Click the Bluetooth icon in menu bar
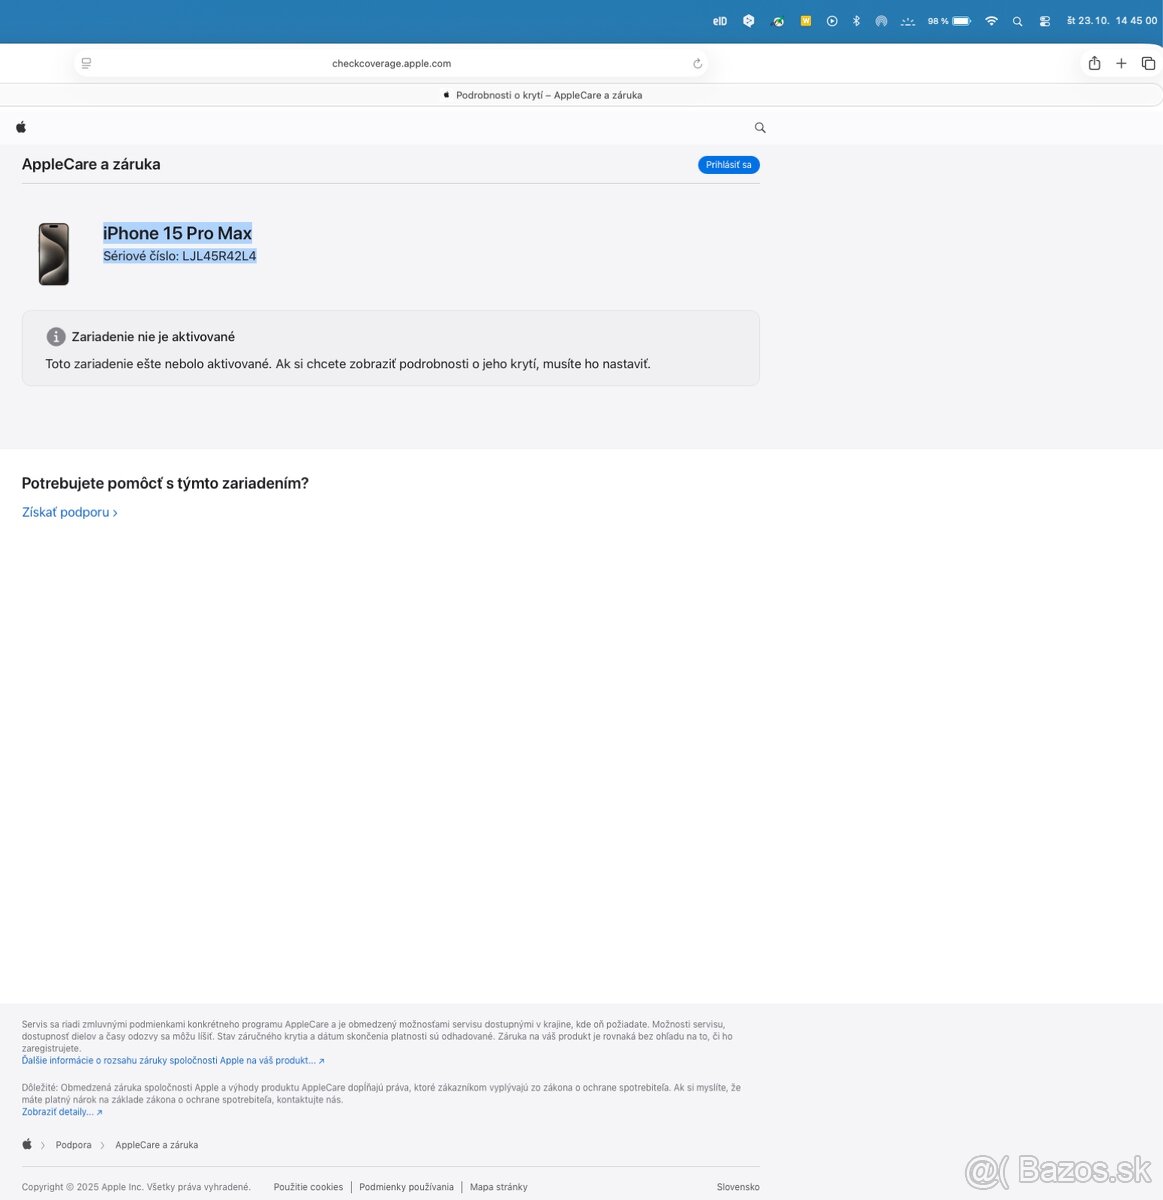Image resolution: width=1163 pixels, height=1200 pixels. coord(856,21)
